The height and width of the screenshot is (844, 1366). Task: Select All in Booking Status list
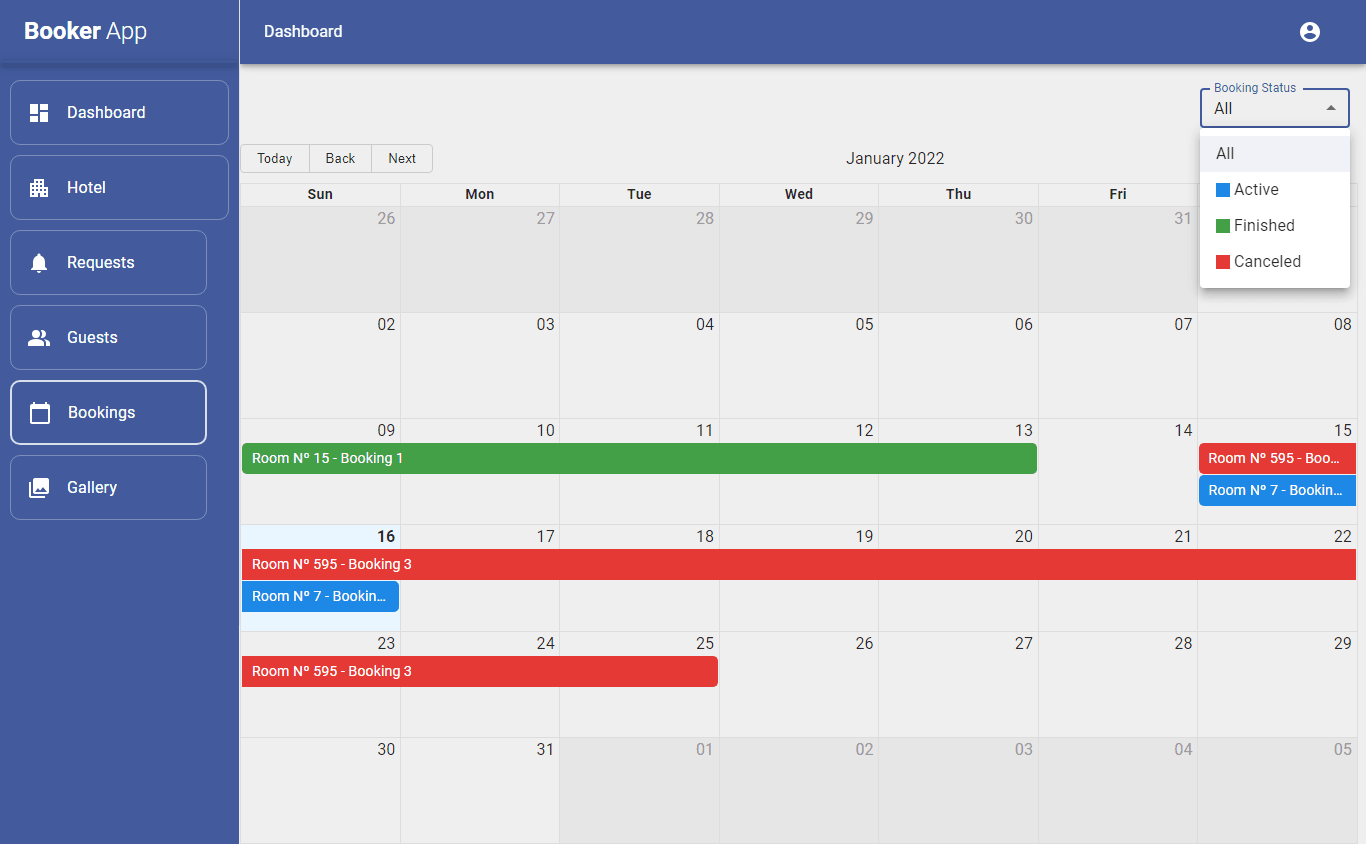point(1225,154)
